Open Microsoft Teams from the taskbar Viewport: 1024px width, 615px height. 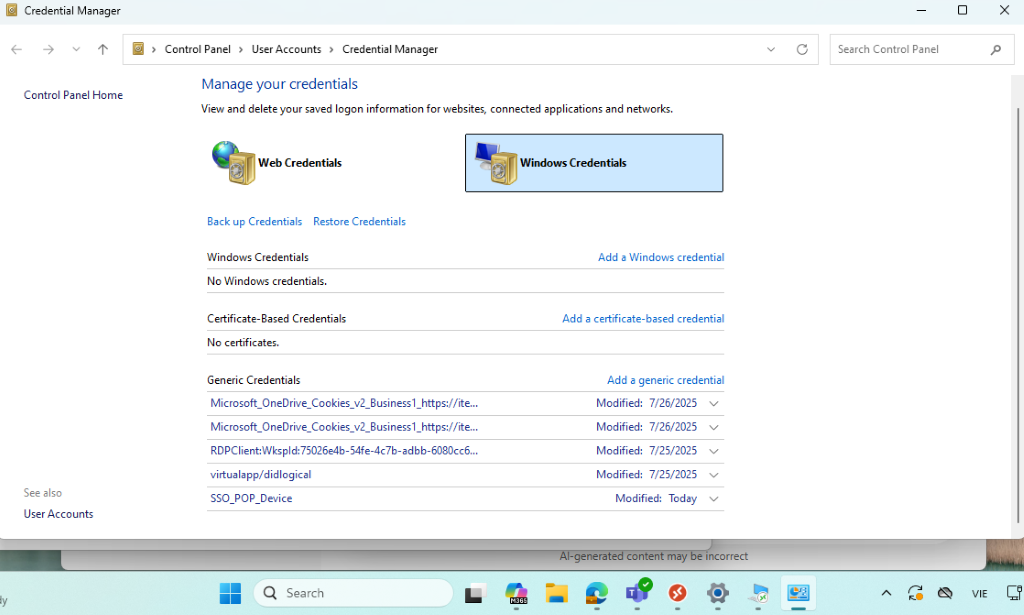point(637,592)
